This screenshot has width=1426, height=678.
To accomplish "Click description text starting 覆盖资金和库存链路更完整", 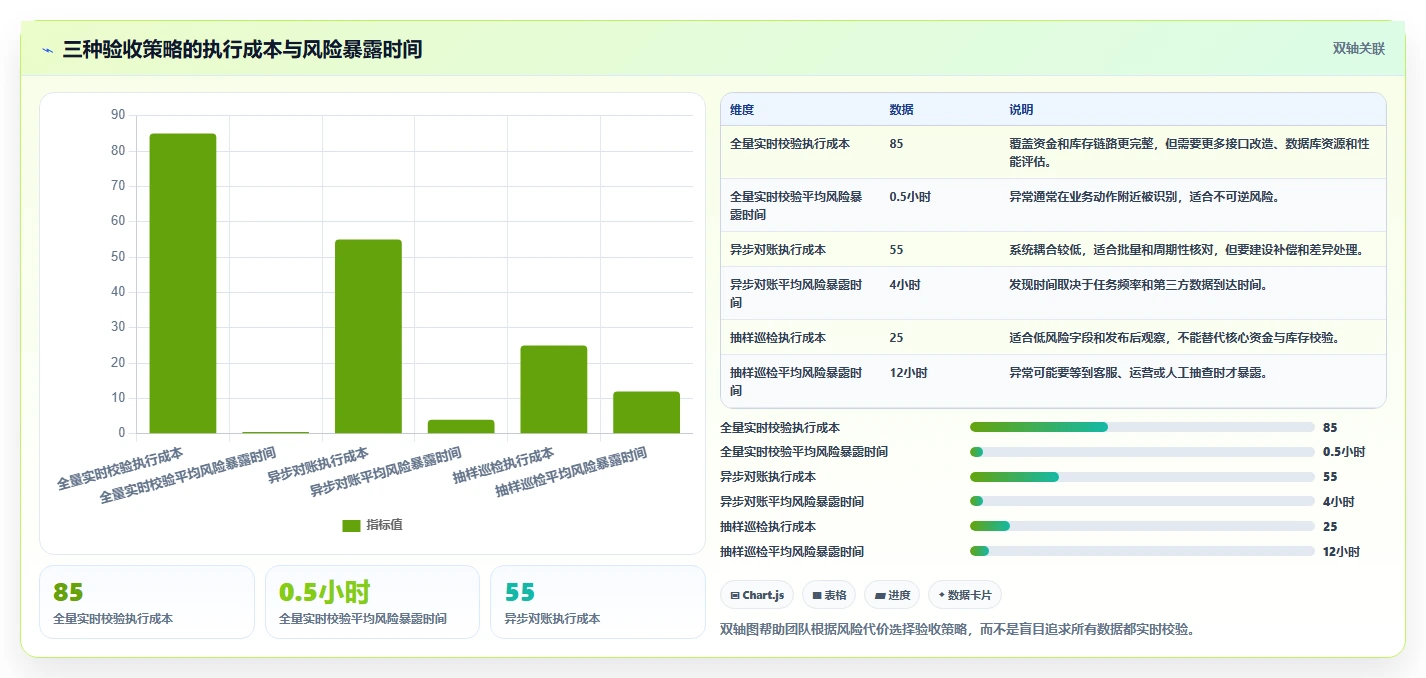I will pyautogui.click(x=1189, y=152).
